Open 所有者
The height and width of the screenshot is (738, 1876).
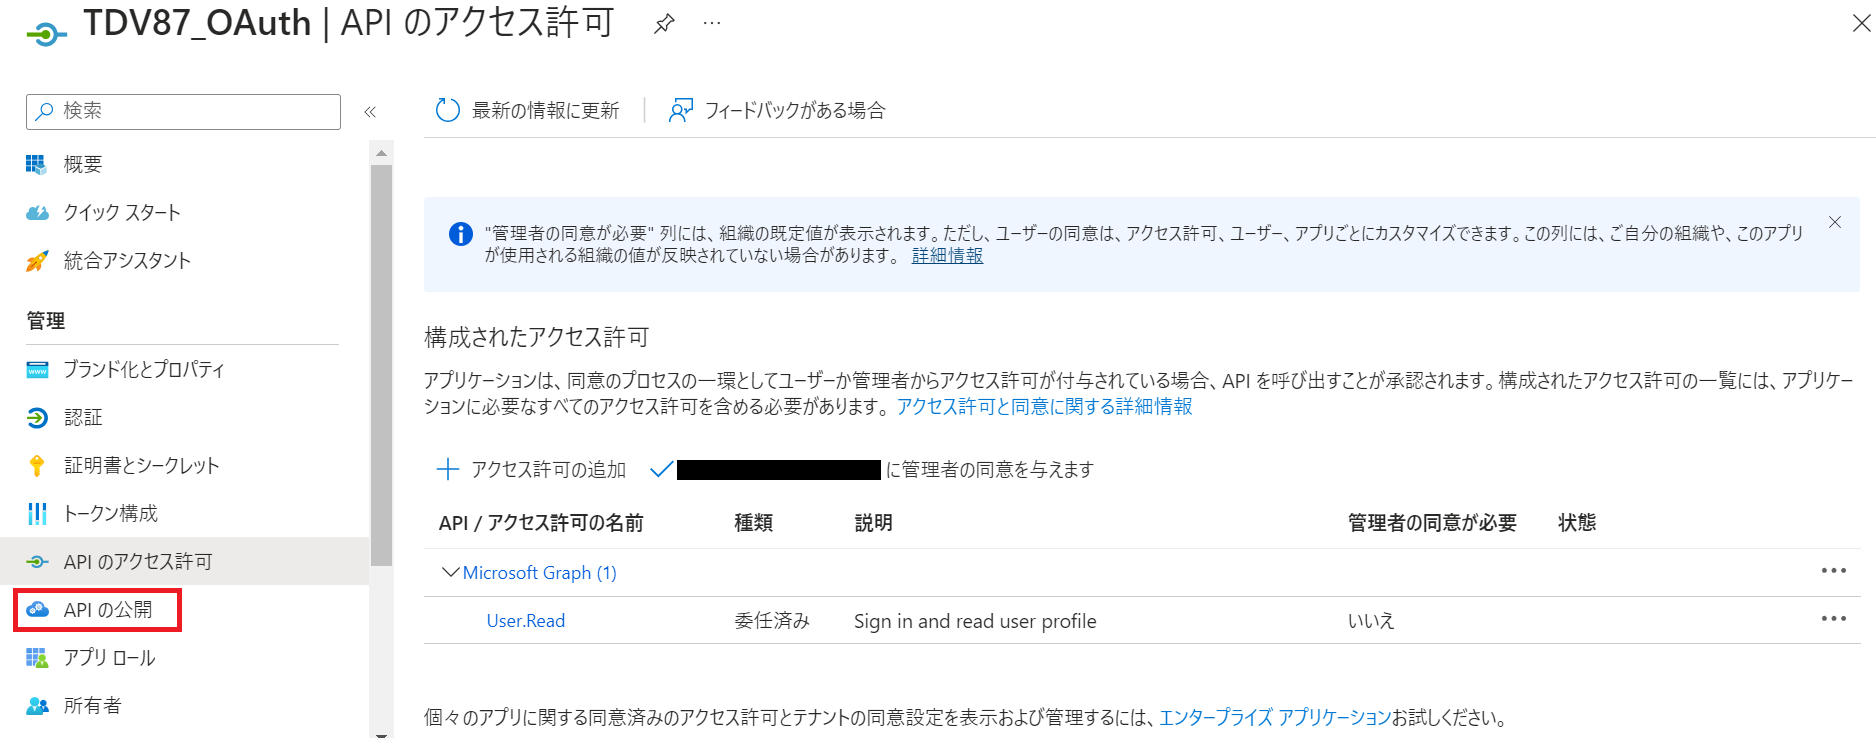point(93,706)
